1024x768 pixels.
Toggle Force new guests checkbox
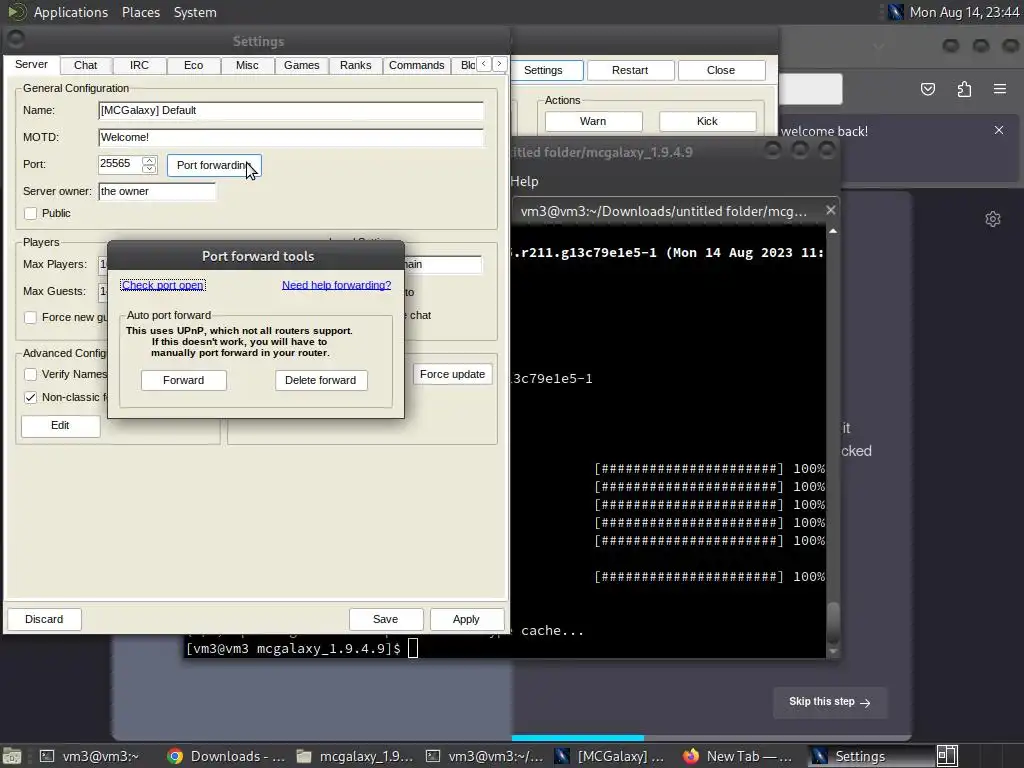coord(31,317)
